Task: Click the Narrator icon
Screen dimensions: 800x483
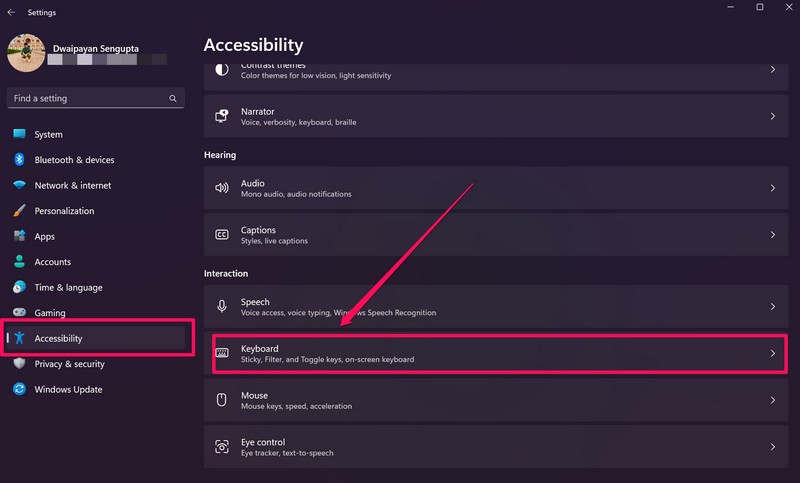Action: coord(222,116)
